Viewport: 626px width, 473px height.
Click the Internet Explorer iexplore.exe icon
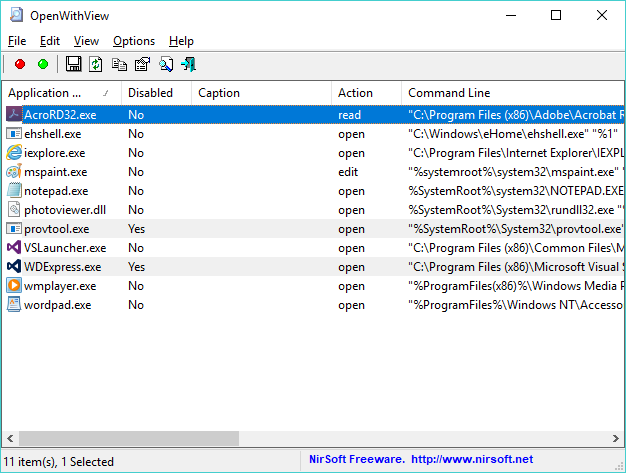pos(14,152)
